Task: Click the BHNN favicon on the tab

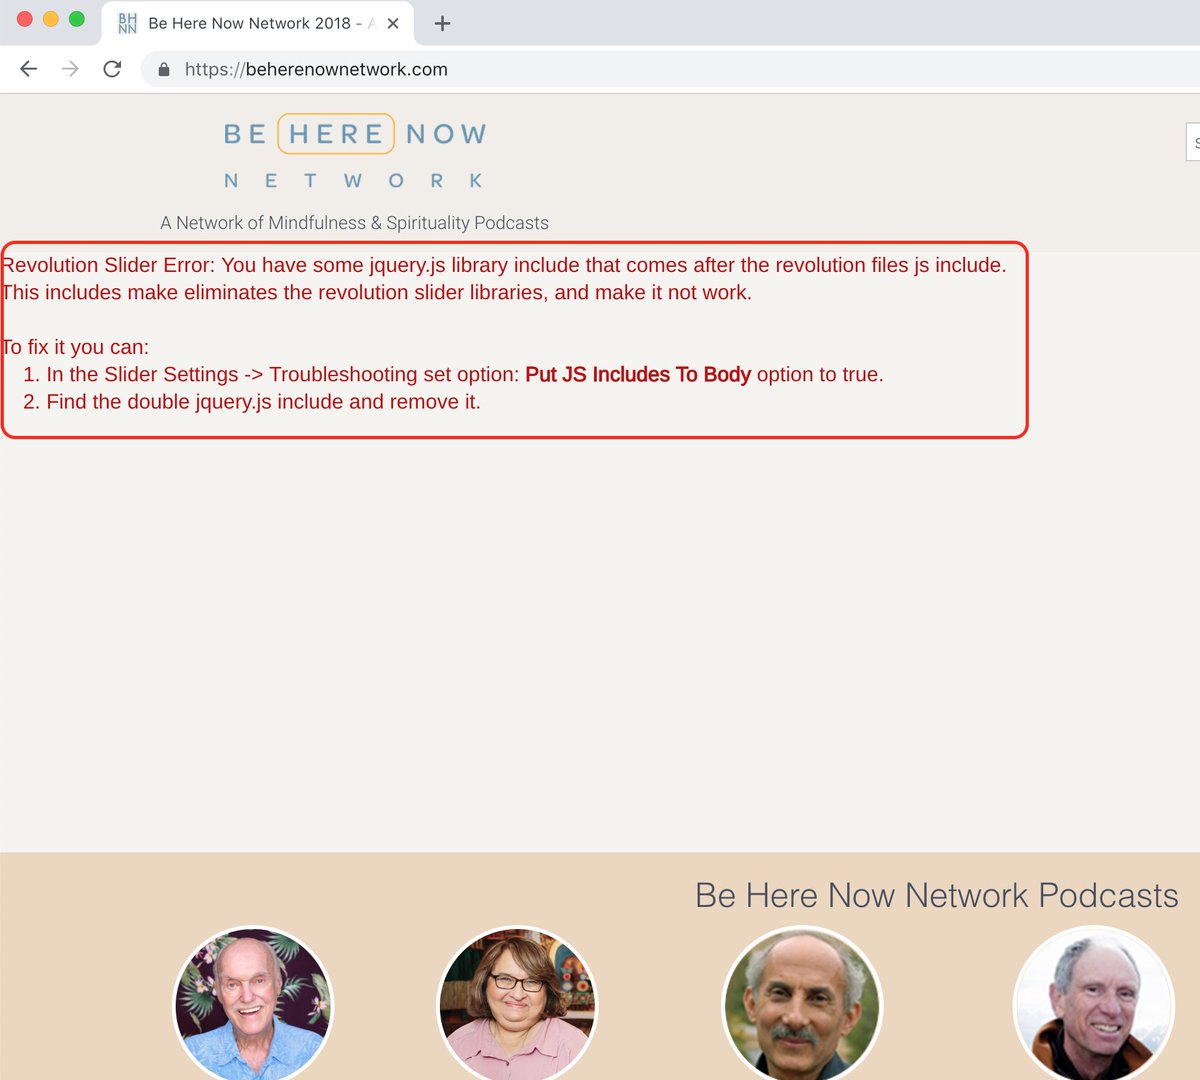Action: 127,23
